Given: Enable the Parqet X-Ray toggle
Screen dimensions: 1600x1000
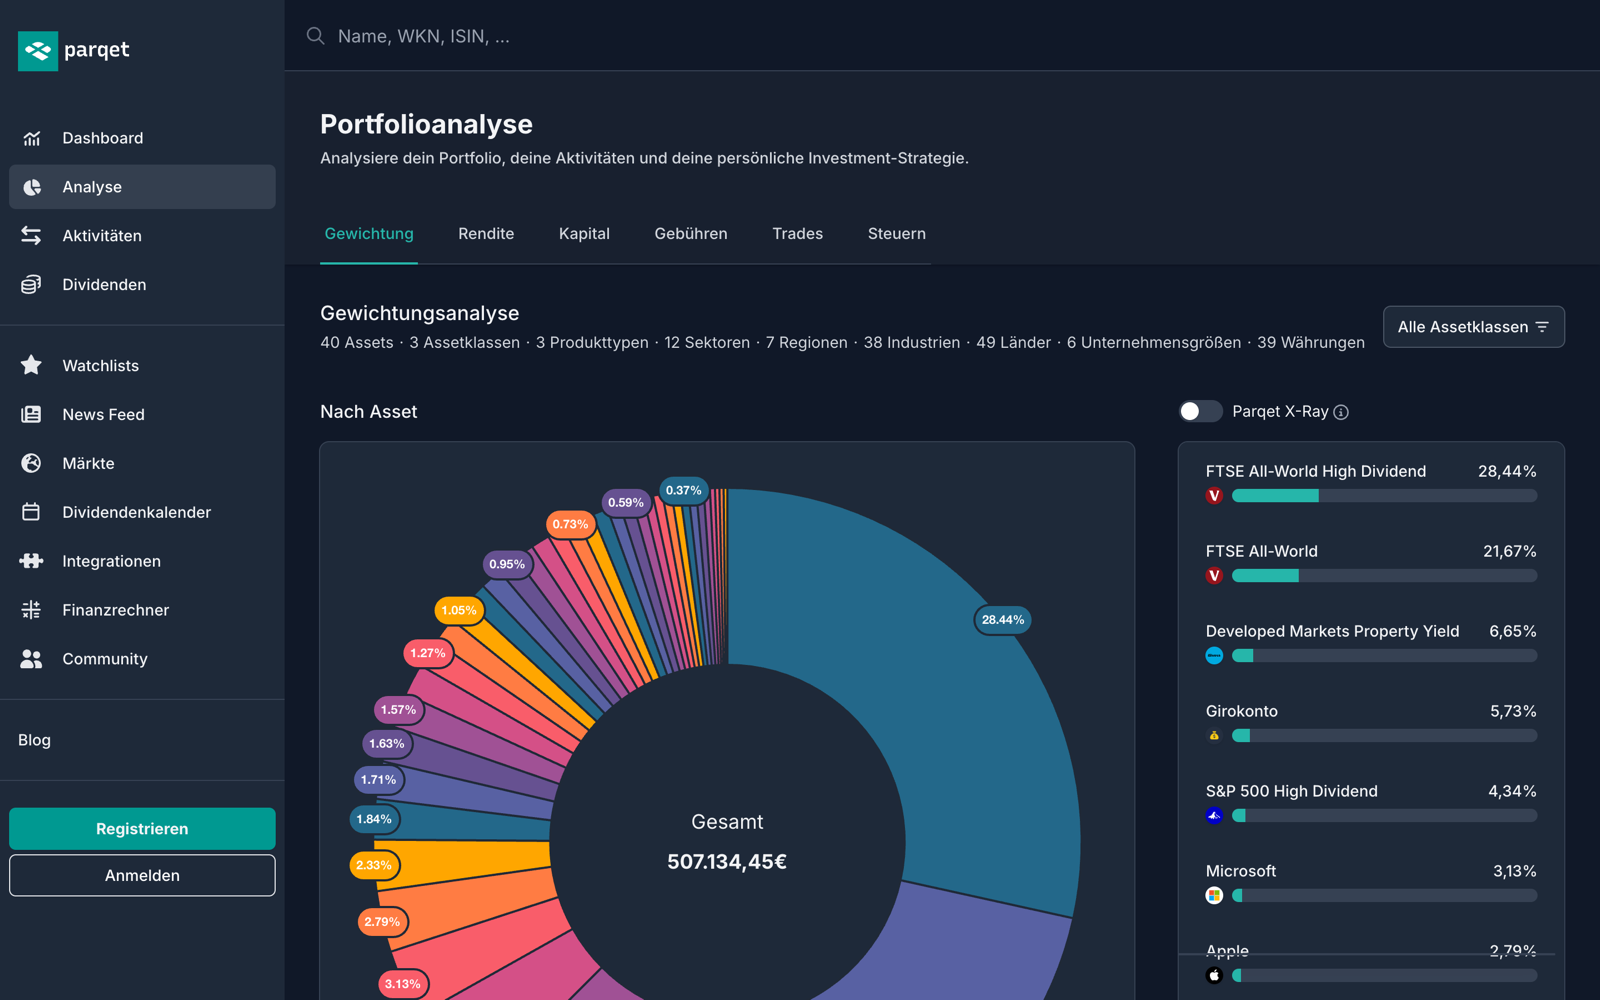Looking at the screenshot, I should click(1200, 411).
